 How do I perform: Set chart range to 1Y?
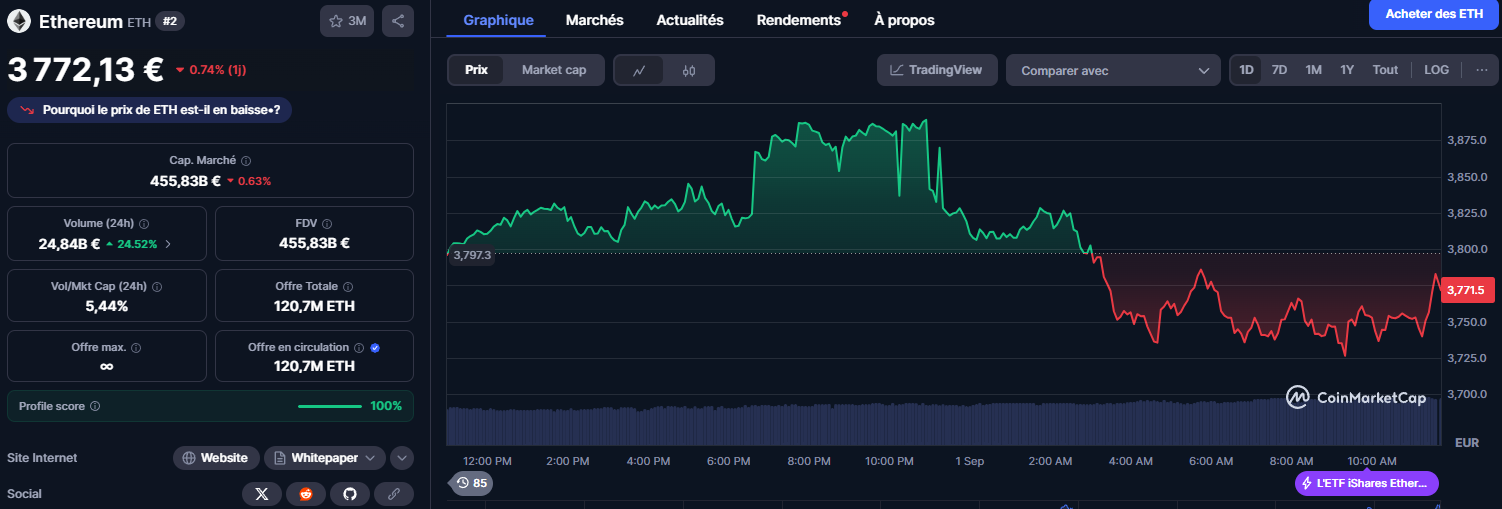(x=1347, y=70)
